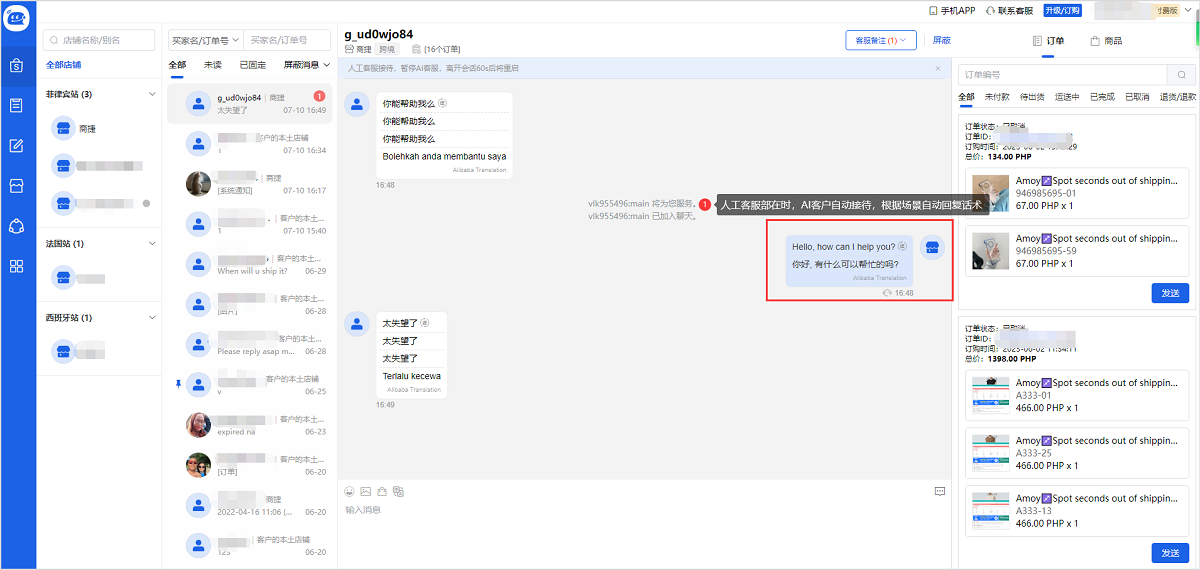The height and width of the screenshot is (570, 1200).
Task: Click the pin icon in conversation list
Action: click(179, 383)
